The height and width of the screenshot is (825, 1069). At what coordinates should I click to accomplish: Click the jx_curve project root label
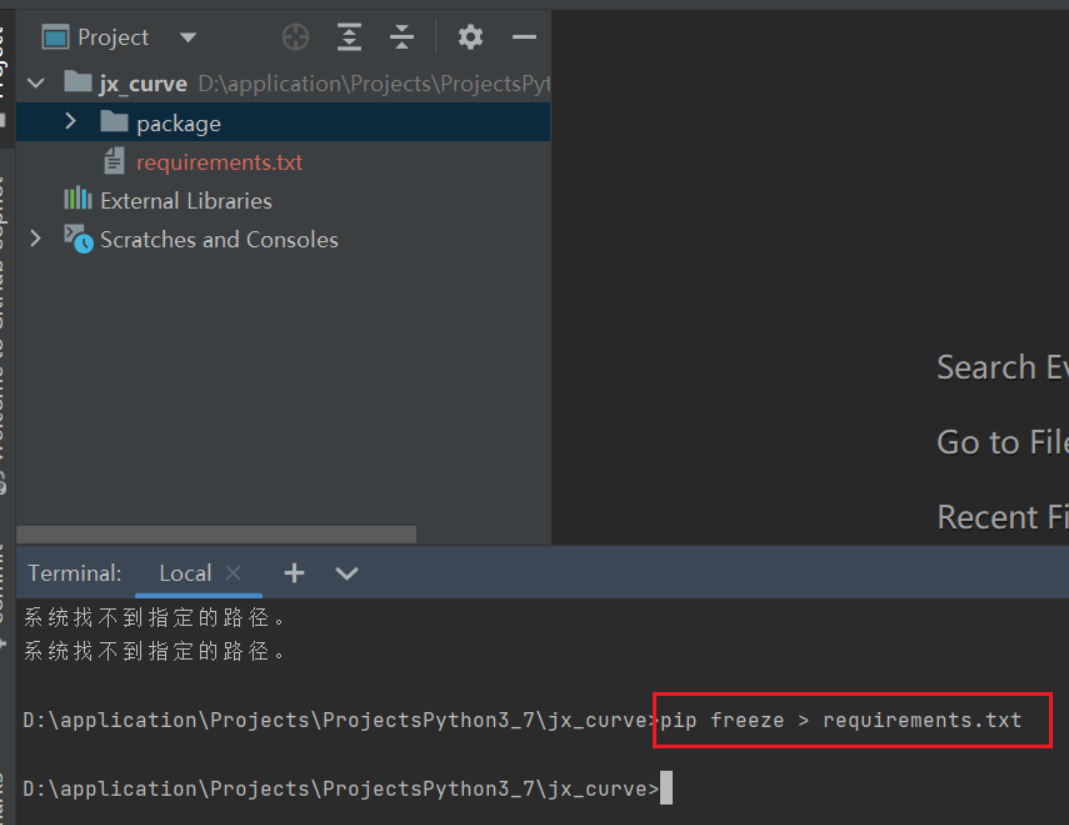pyautogui.click(x=142, y=84)
